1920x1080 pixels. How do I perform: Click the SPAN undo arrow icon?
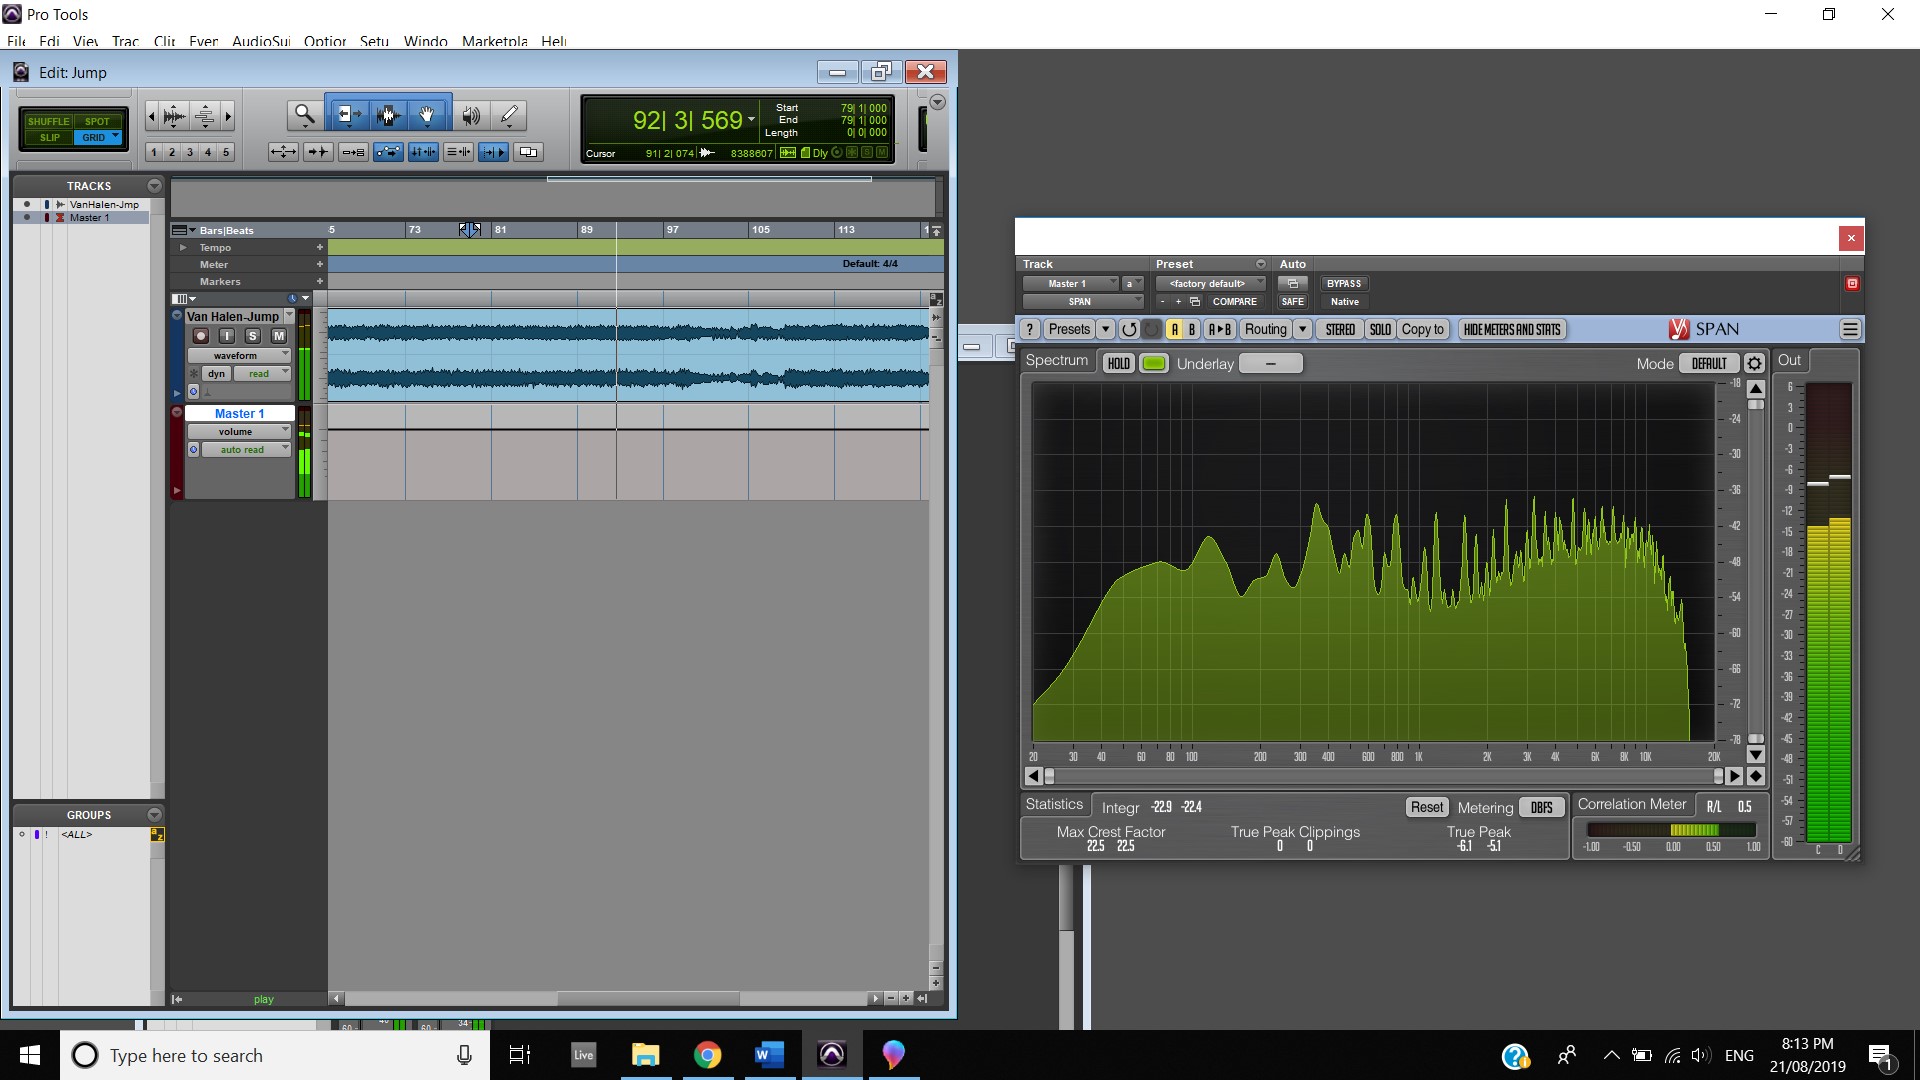(x=1129, y=329)
